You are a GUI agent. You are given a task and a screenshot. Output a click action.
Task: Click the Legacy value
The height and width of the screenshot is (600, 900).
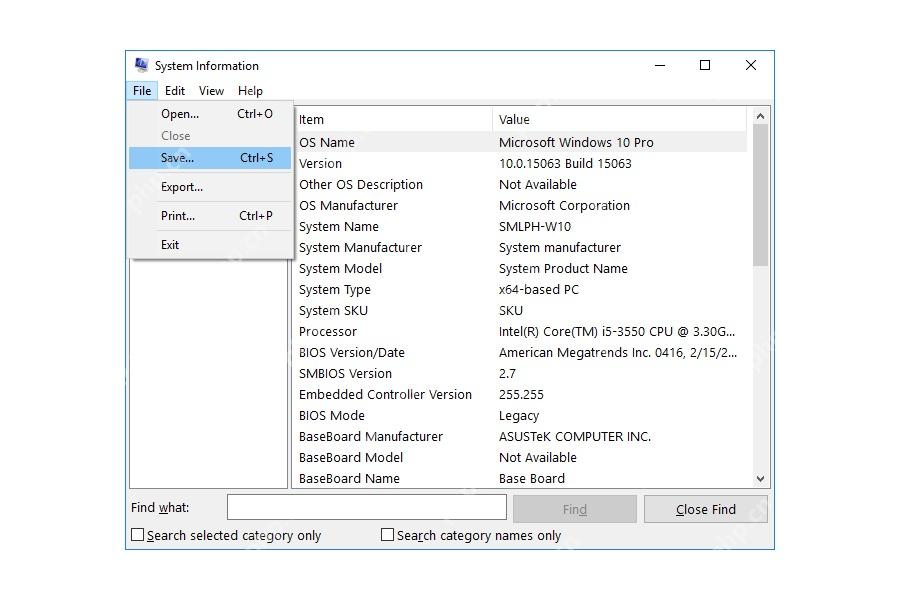pos(519,416)
